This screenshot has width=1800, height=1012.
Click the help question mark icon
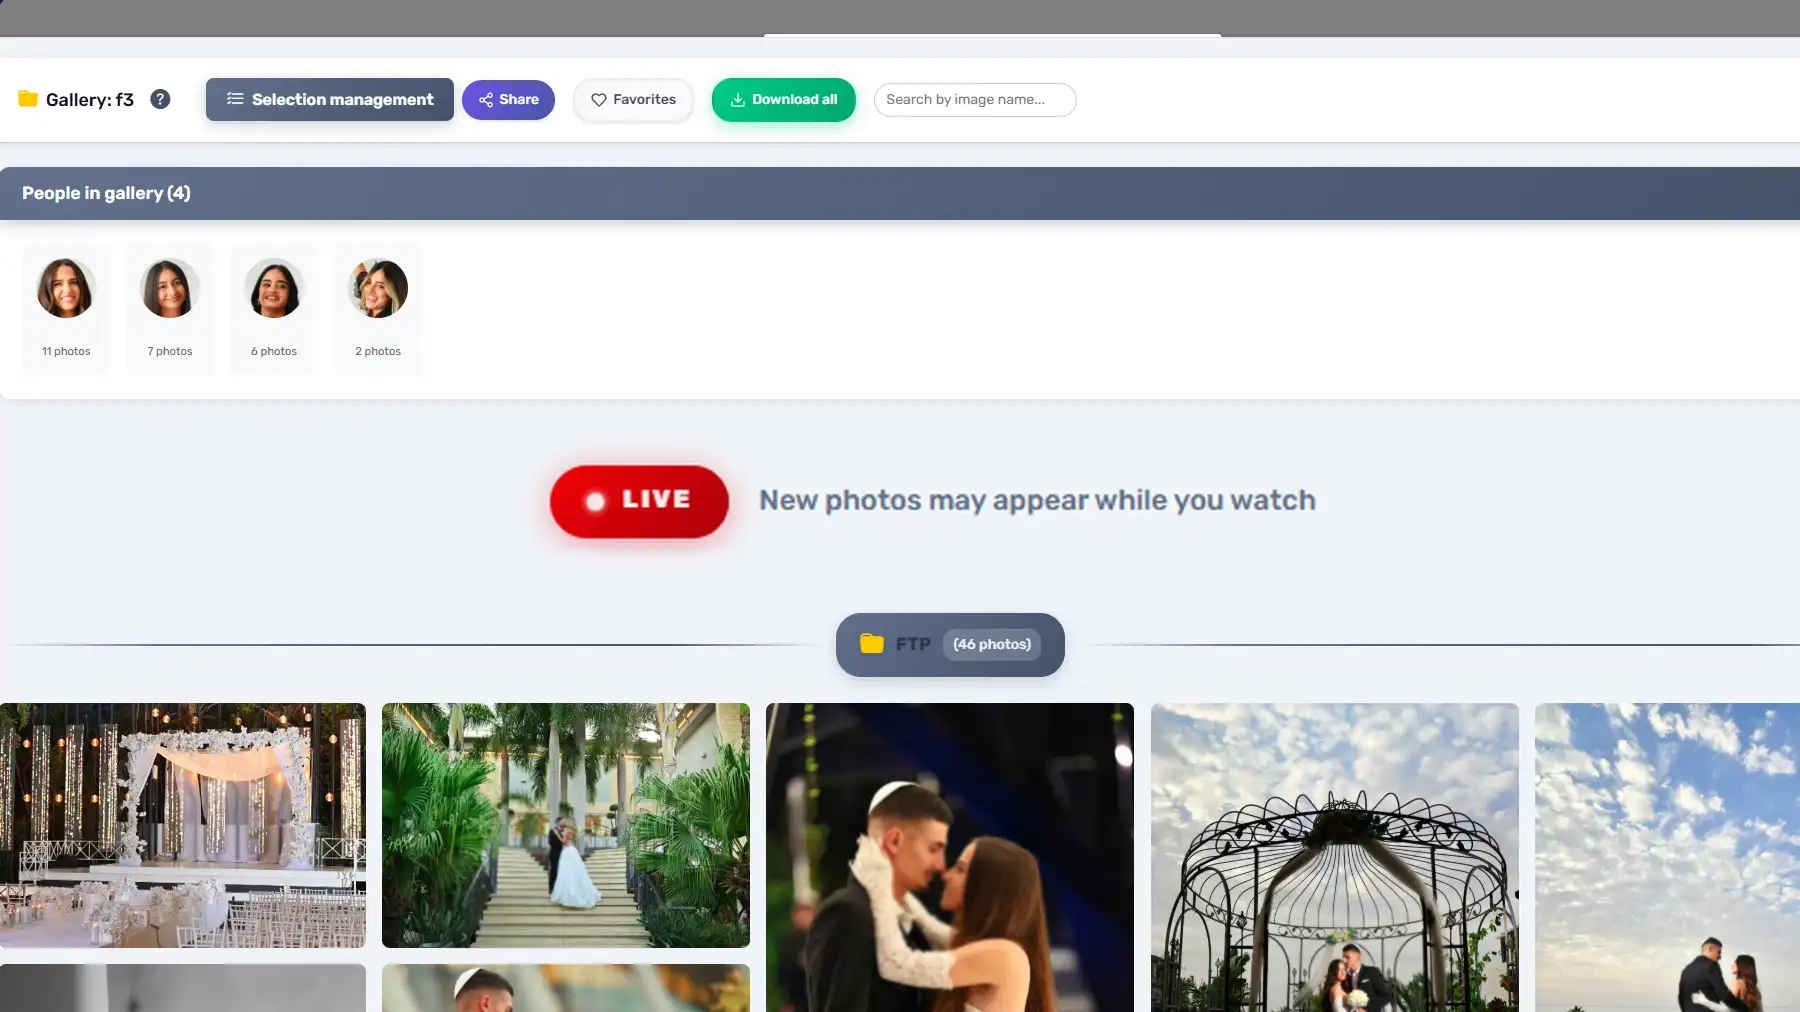[x=160, y=99]
